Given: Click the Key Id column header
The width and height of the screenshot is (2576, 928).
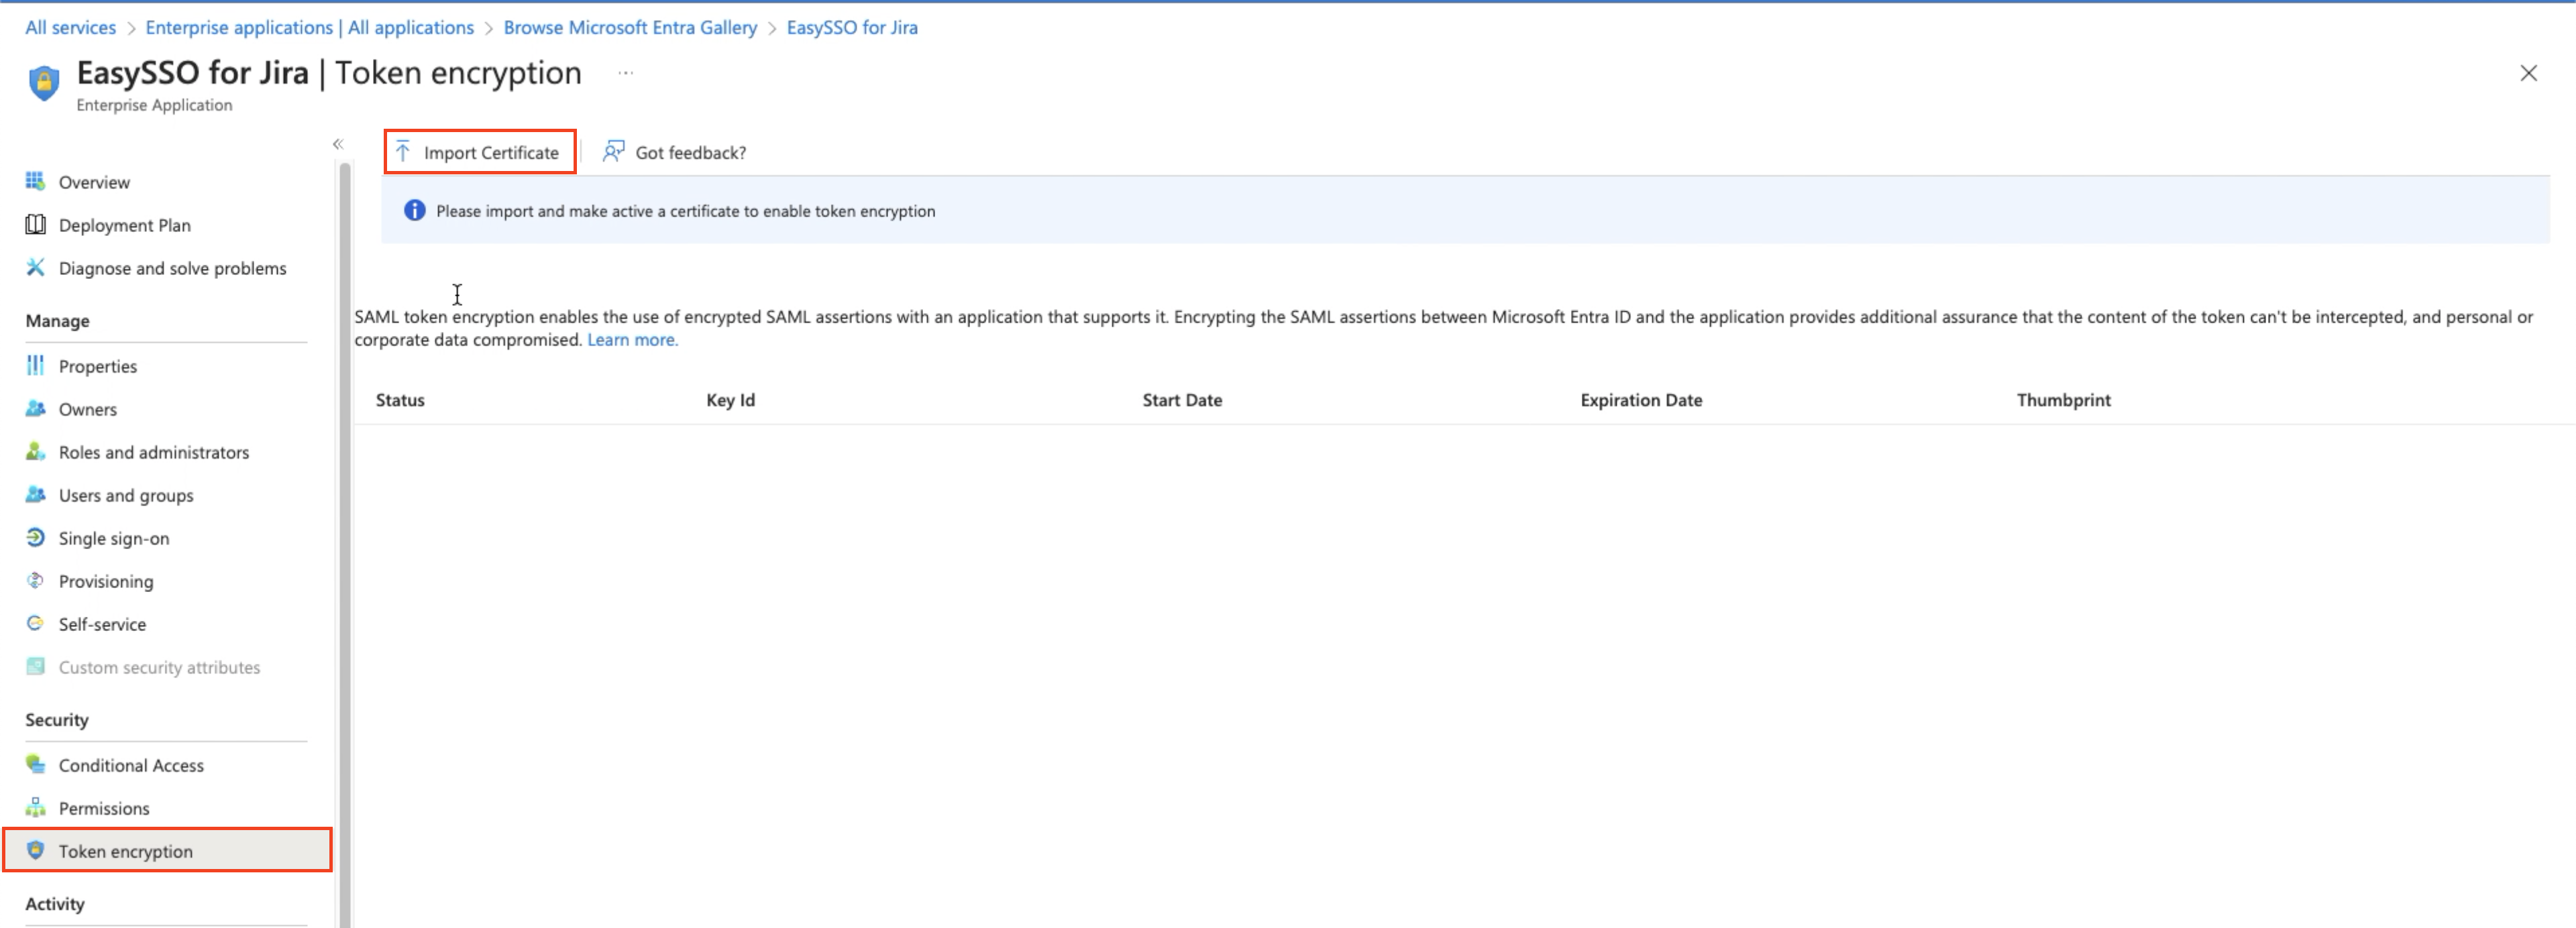Looking at the screenshot, I should (730, 400).
